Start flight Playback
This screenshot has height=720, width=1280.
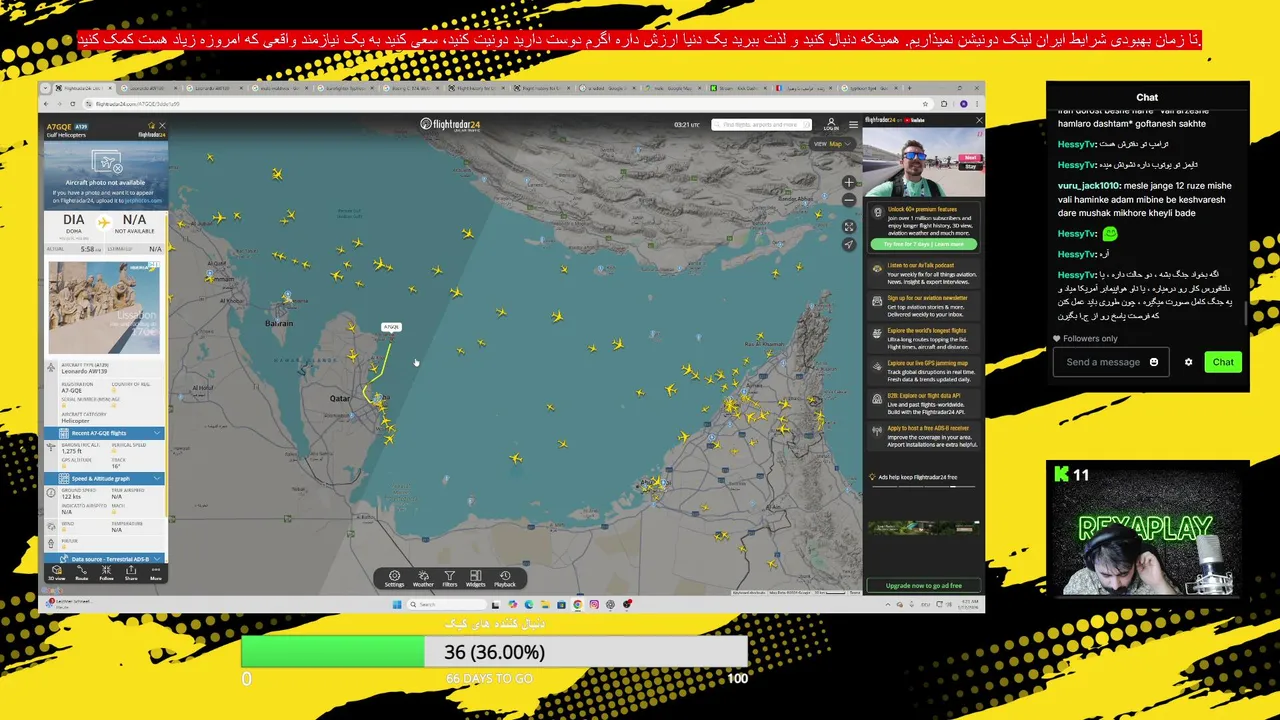(x=505, y=578)
